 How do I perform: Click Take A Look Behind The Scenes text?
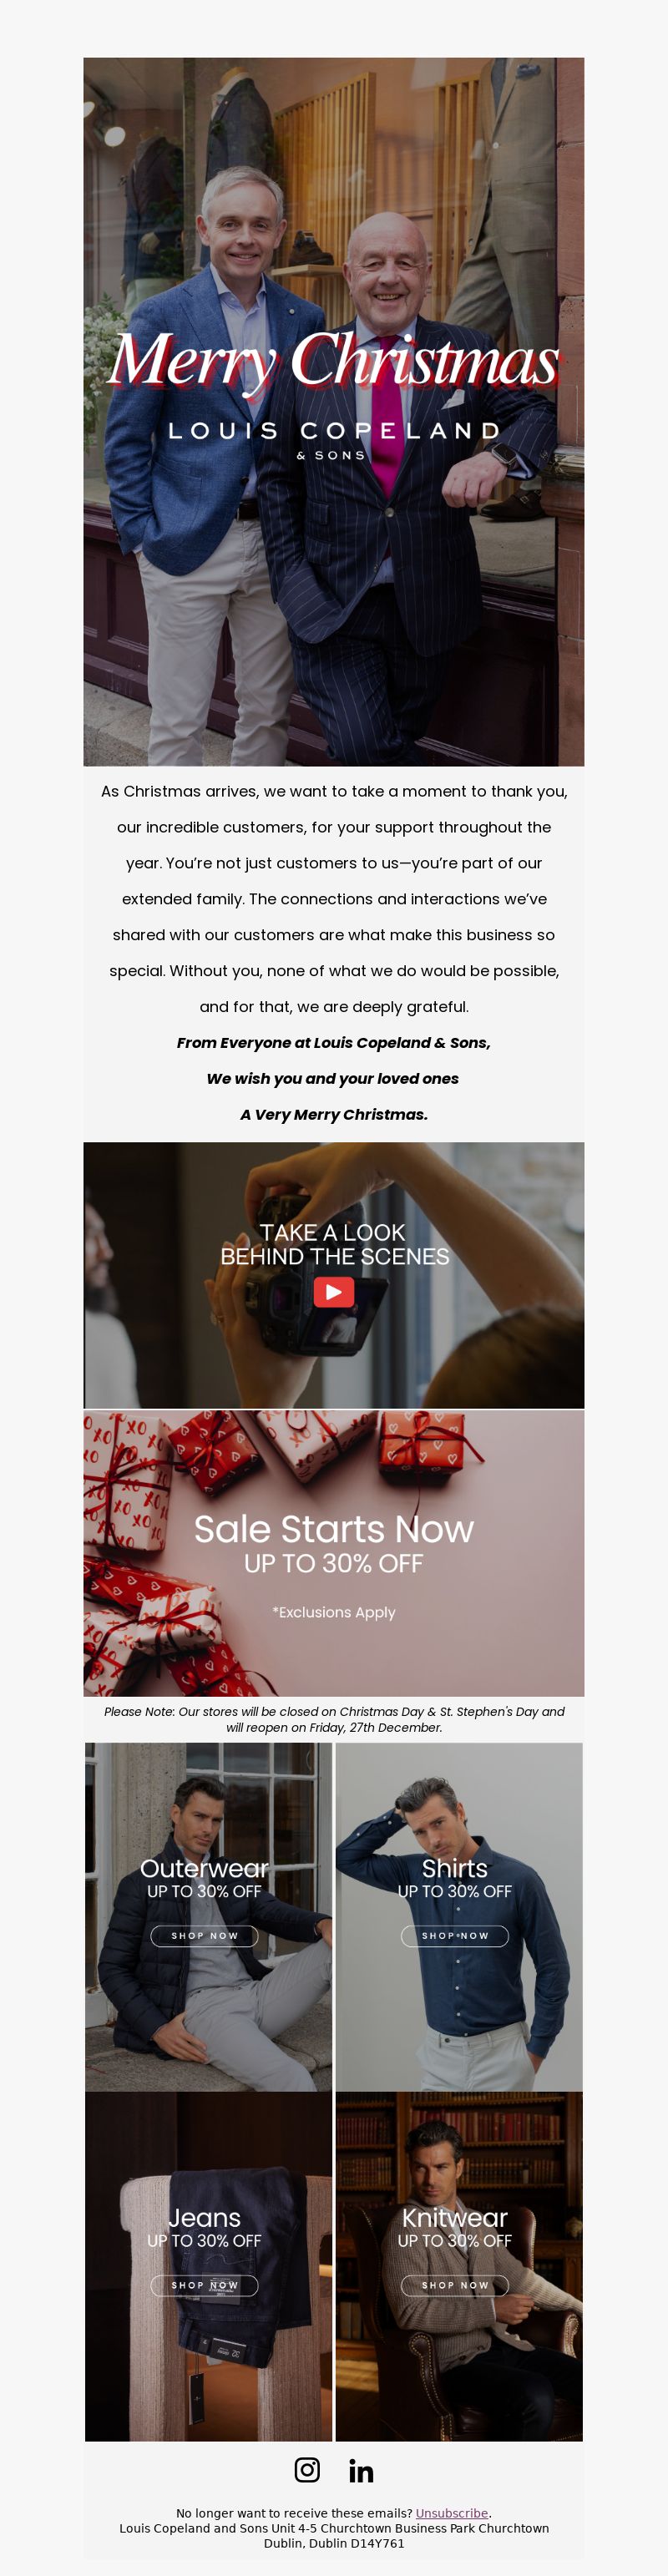pos(334,1244)
